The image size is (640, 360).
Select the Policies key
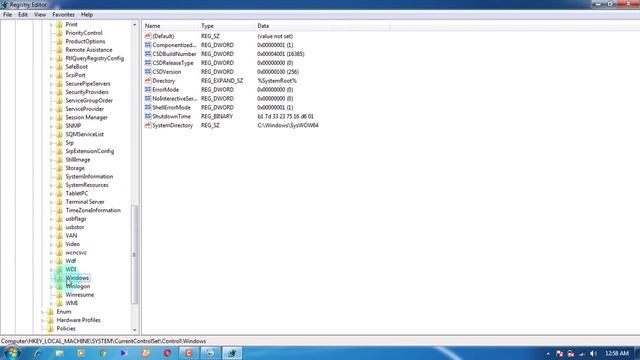(x=66, y=329)
